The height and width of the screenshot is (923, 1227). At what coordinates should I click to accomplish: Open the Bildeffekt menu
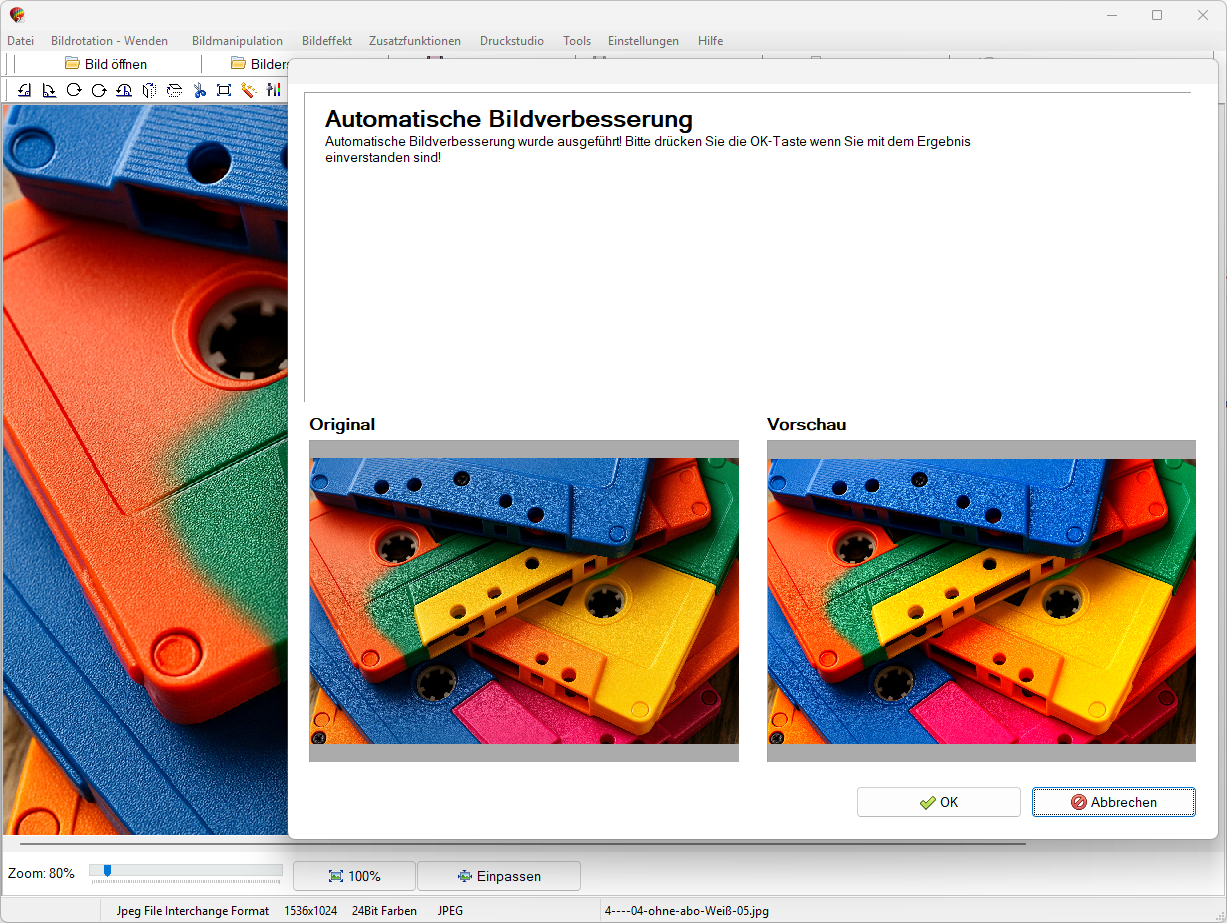326,41
